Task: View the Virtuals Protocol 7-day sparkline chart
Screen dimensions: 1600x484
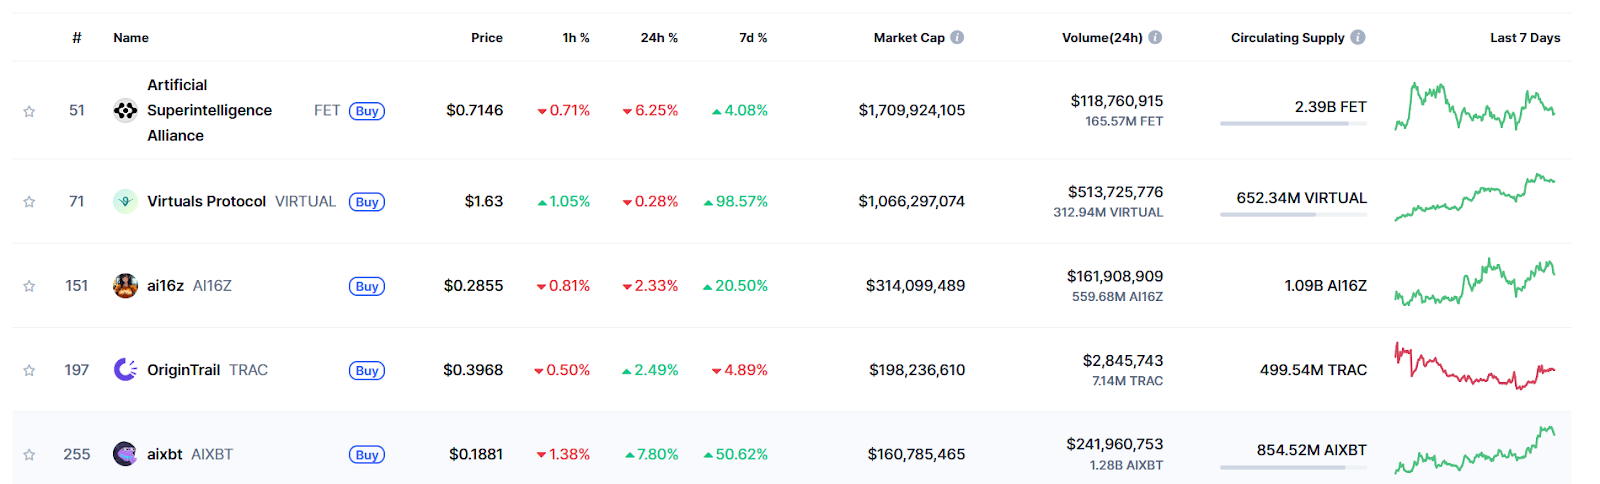Action: tap(1475, 198)
